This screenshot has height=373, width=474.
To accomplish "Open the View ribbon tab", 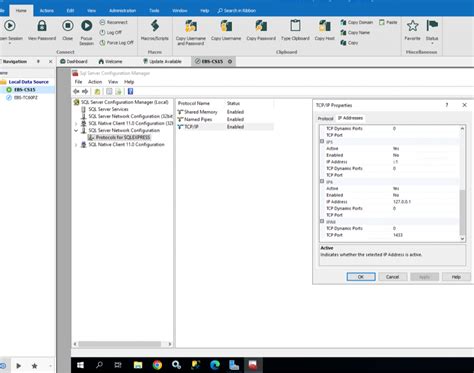I will pos(91,11).
